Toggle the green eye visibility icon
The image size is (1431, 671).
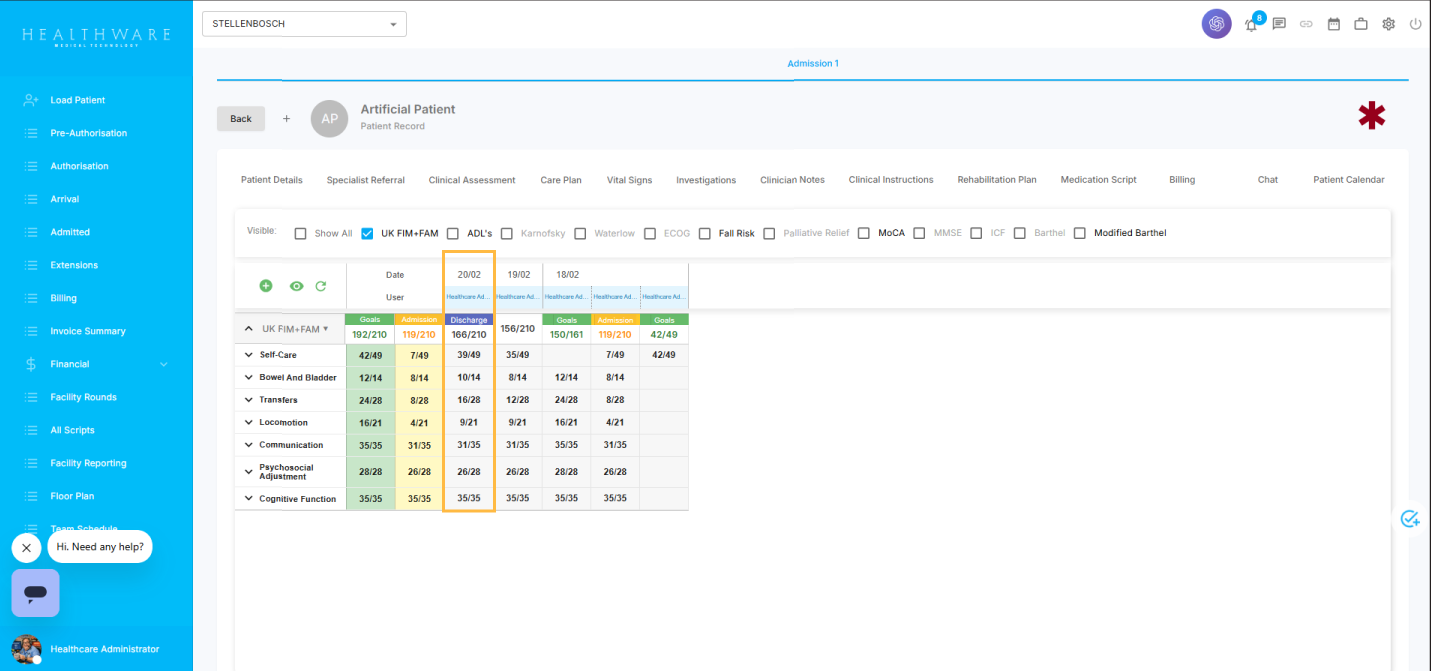point(296,286)
